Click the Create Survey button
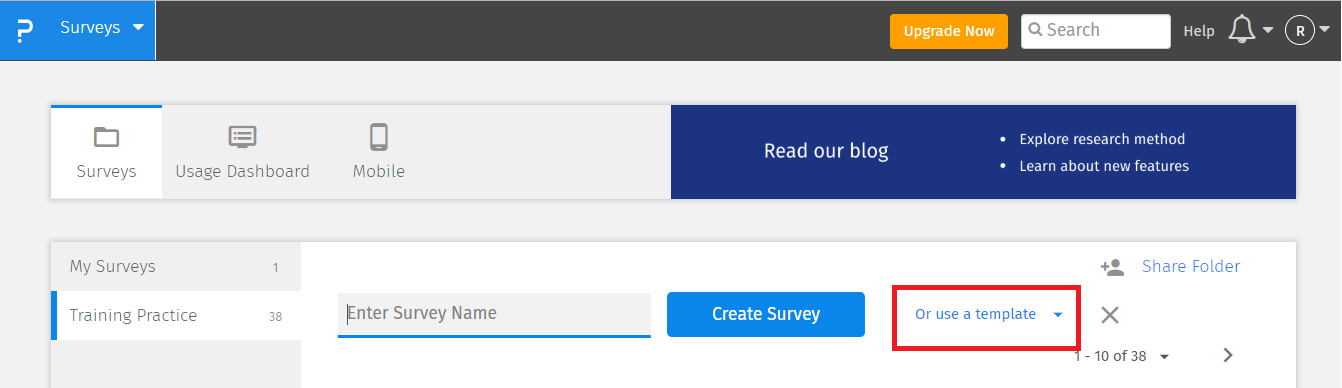The height and width of the screenshot is (388, 1342). click(x=766, y=314)
